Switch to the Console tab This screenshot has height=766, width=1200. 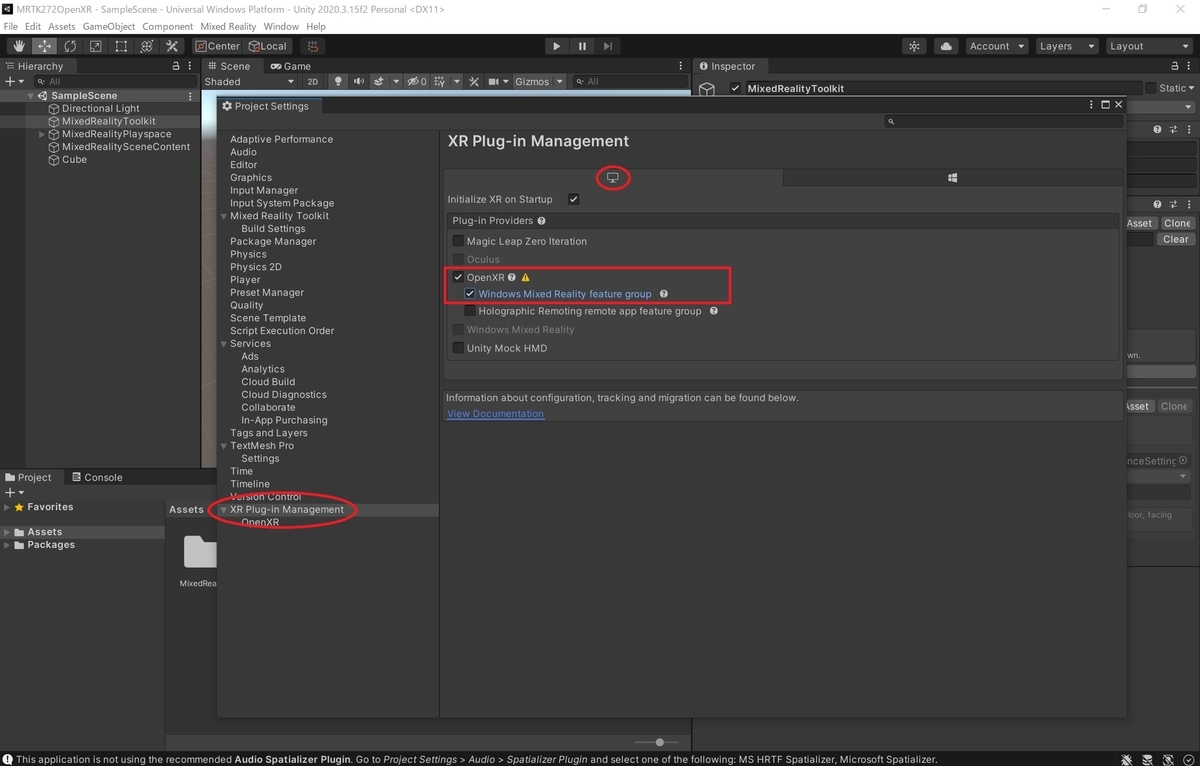point(97,477)
